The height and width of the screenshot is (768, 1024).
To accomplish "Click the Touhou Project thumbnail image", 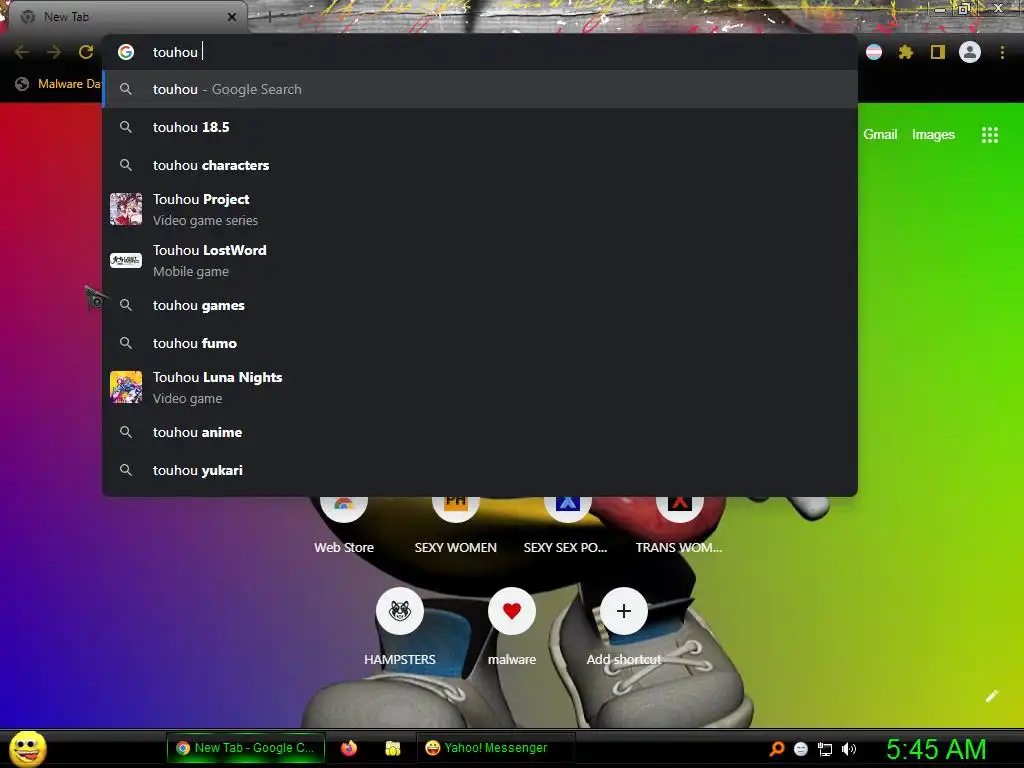I will click(126, 210).
